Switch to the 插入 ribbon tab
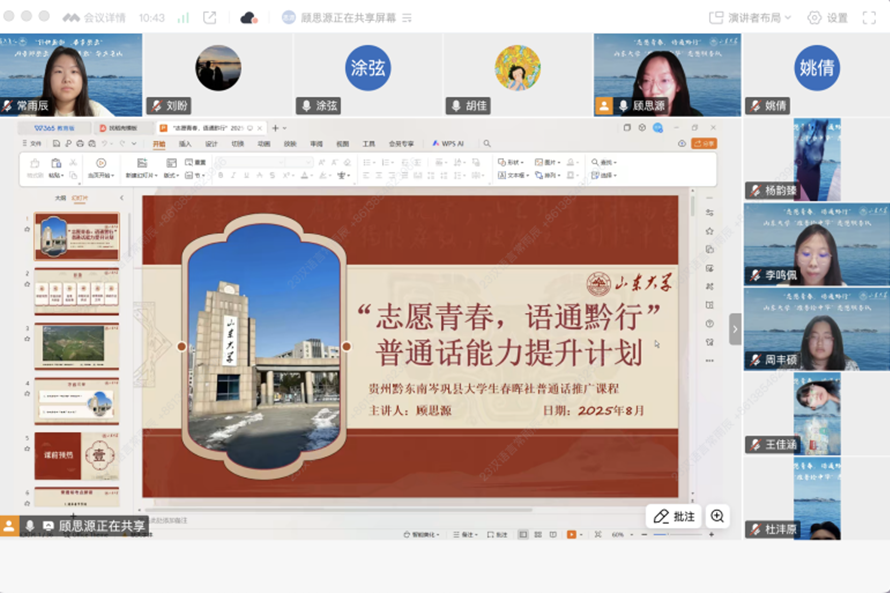The height and width of the screenshot is (593, 890). (185, 144)
